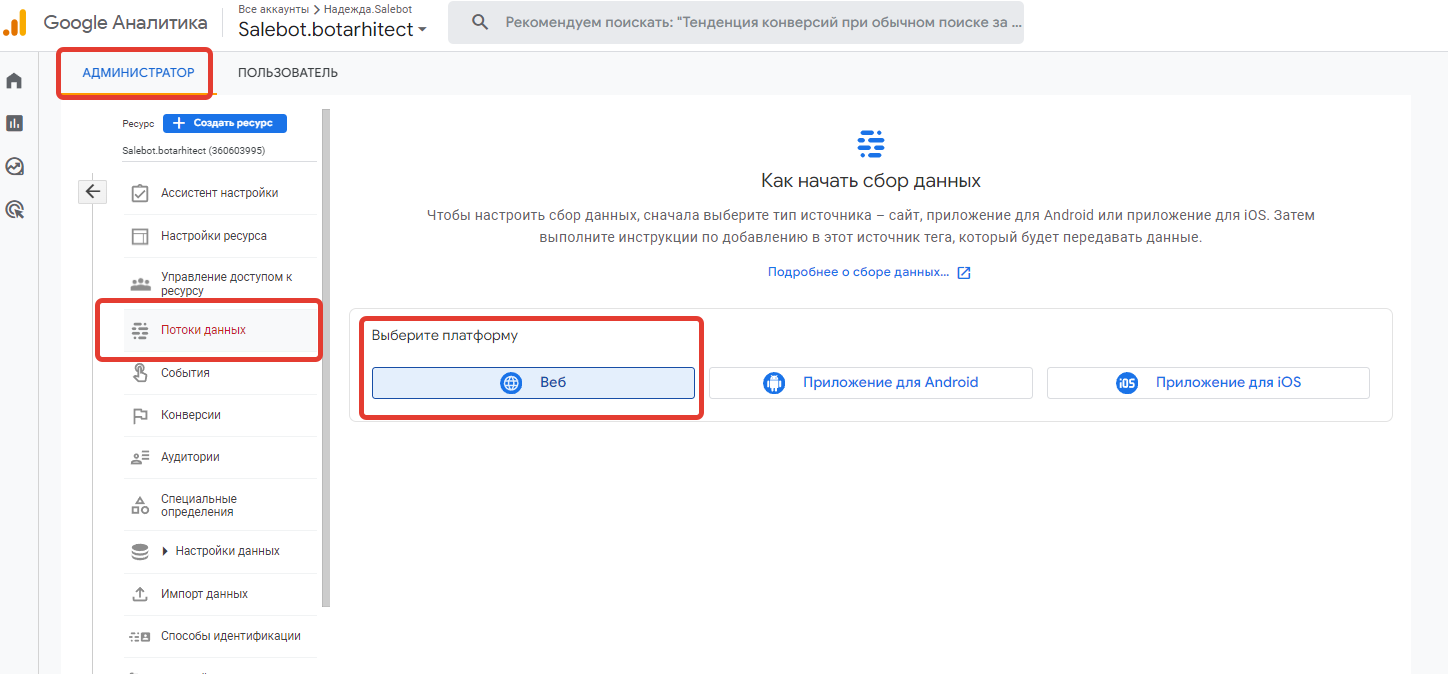Choose Приложение для Android platform
1448x674 pixels.
870,383
